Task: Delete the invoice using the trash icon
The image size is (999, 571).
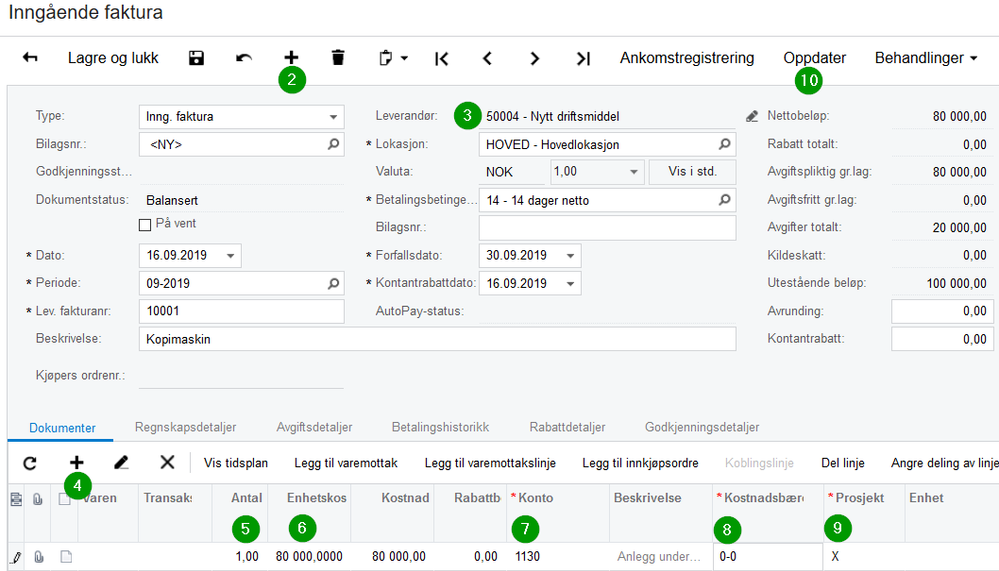Action: (x=338, y=58)
